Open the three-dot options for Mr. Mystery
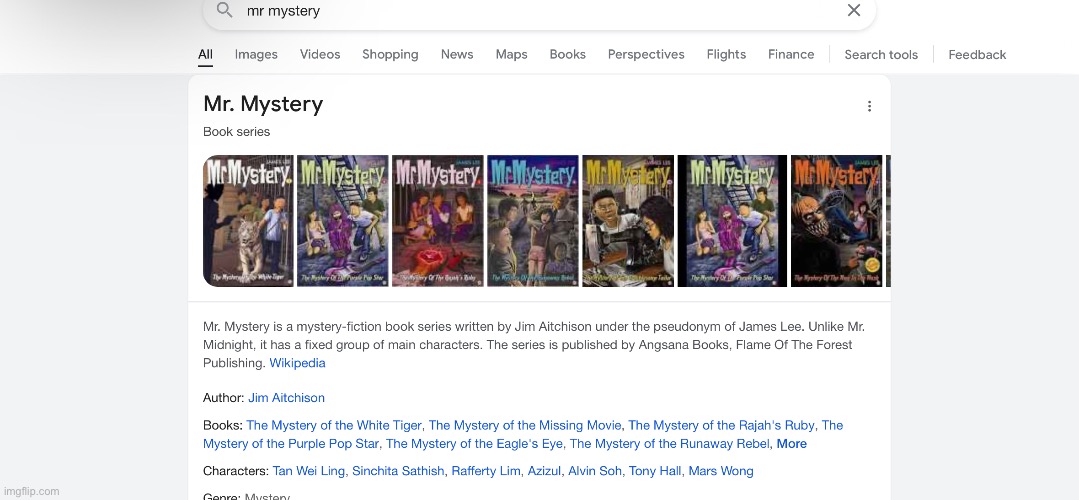This screenshot has height=500, width=1079. click(x=869, y=106)
